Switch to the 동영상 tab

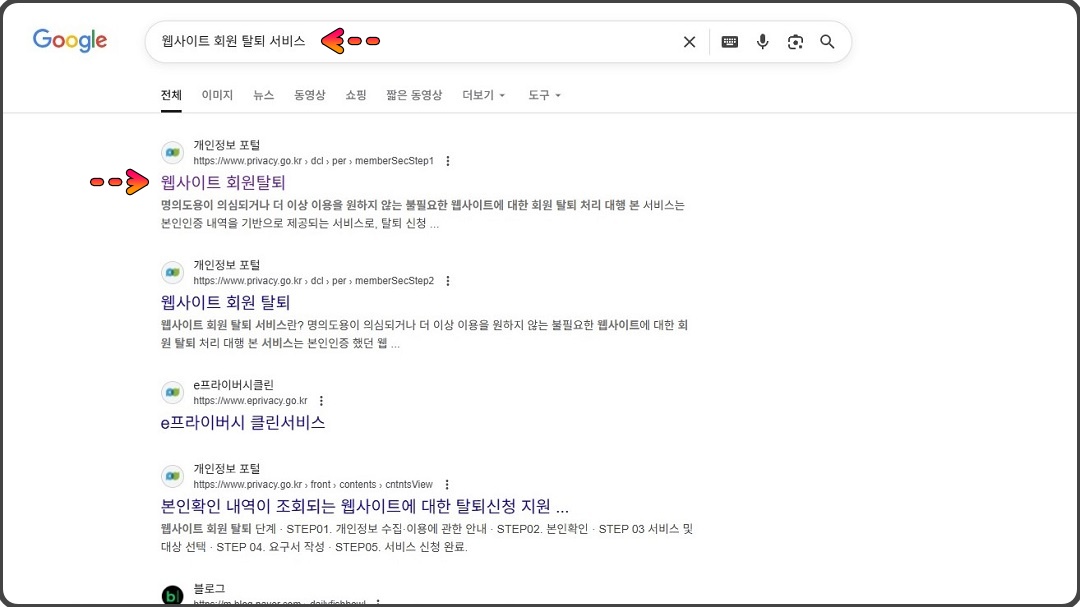[x=309, y=95]
